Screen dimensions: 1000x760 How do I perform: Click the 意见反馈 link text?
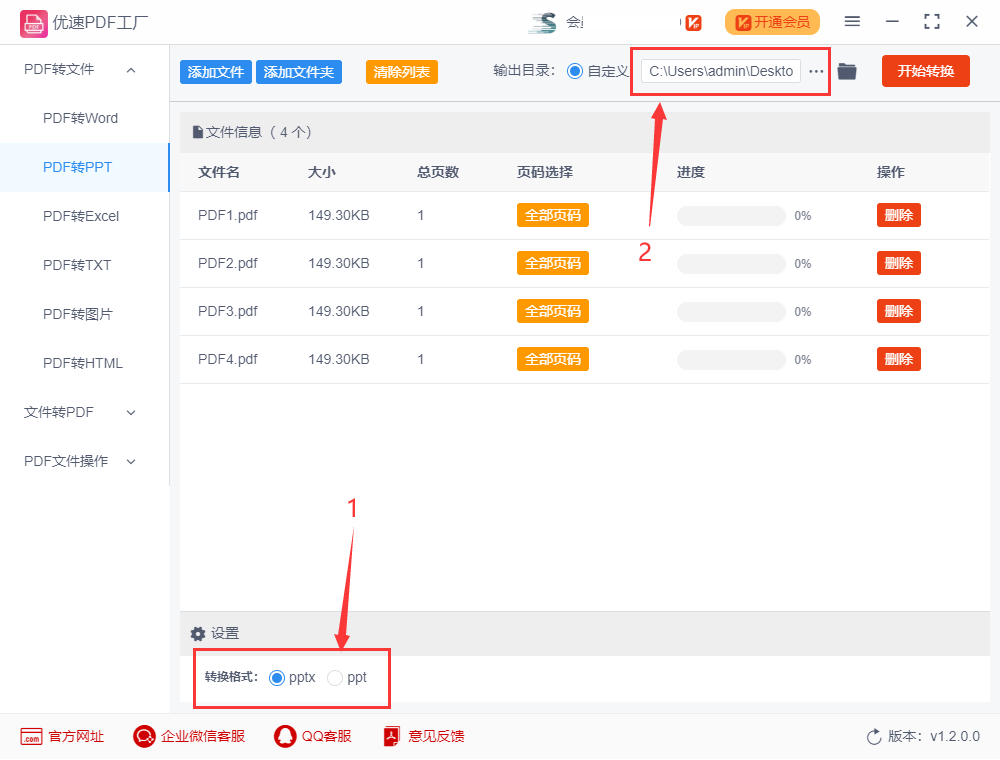coord(437,736)
